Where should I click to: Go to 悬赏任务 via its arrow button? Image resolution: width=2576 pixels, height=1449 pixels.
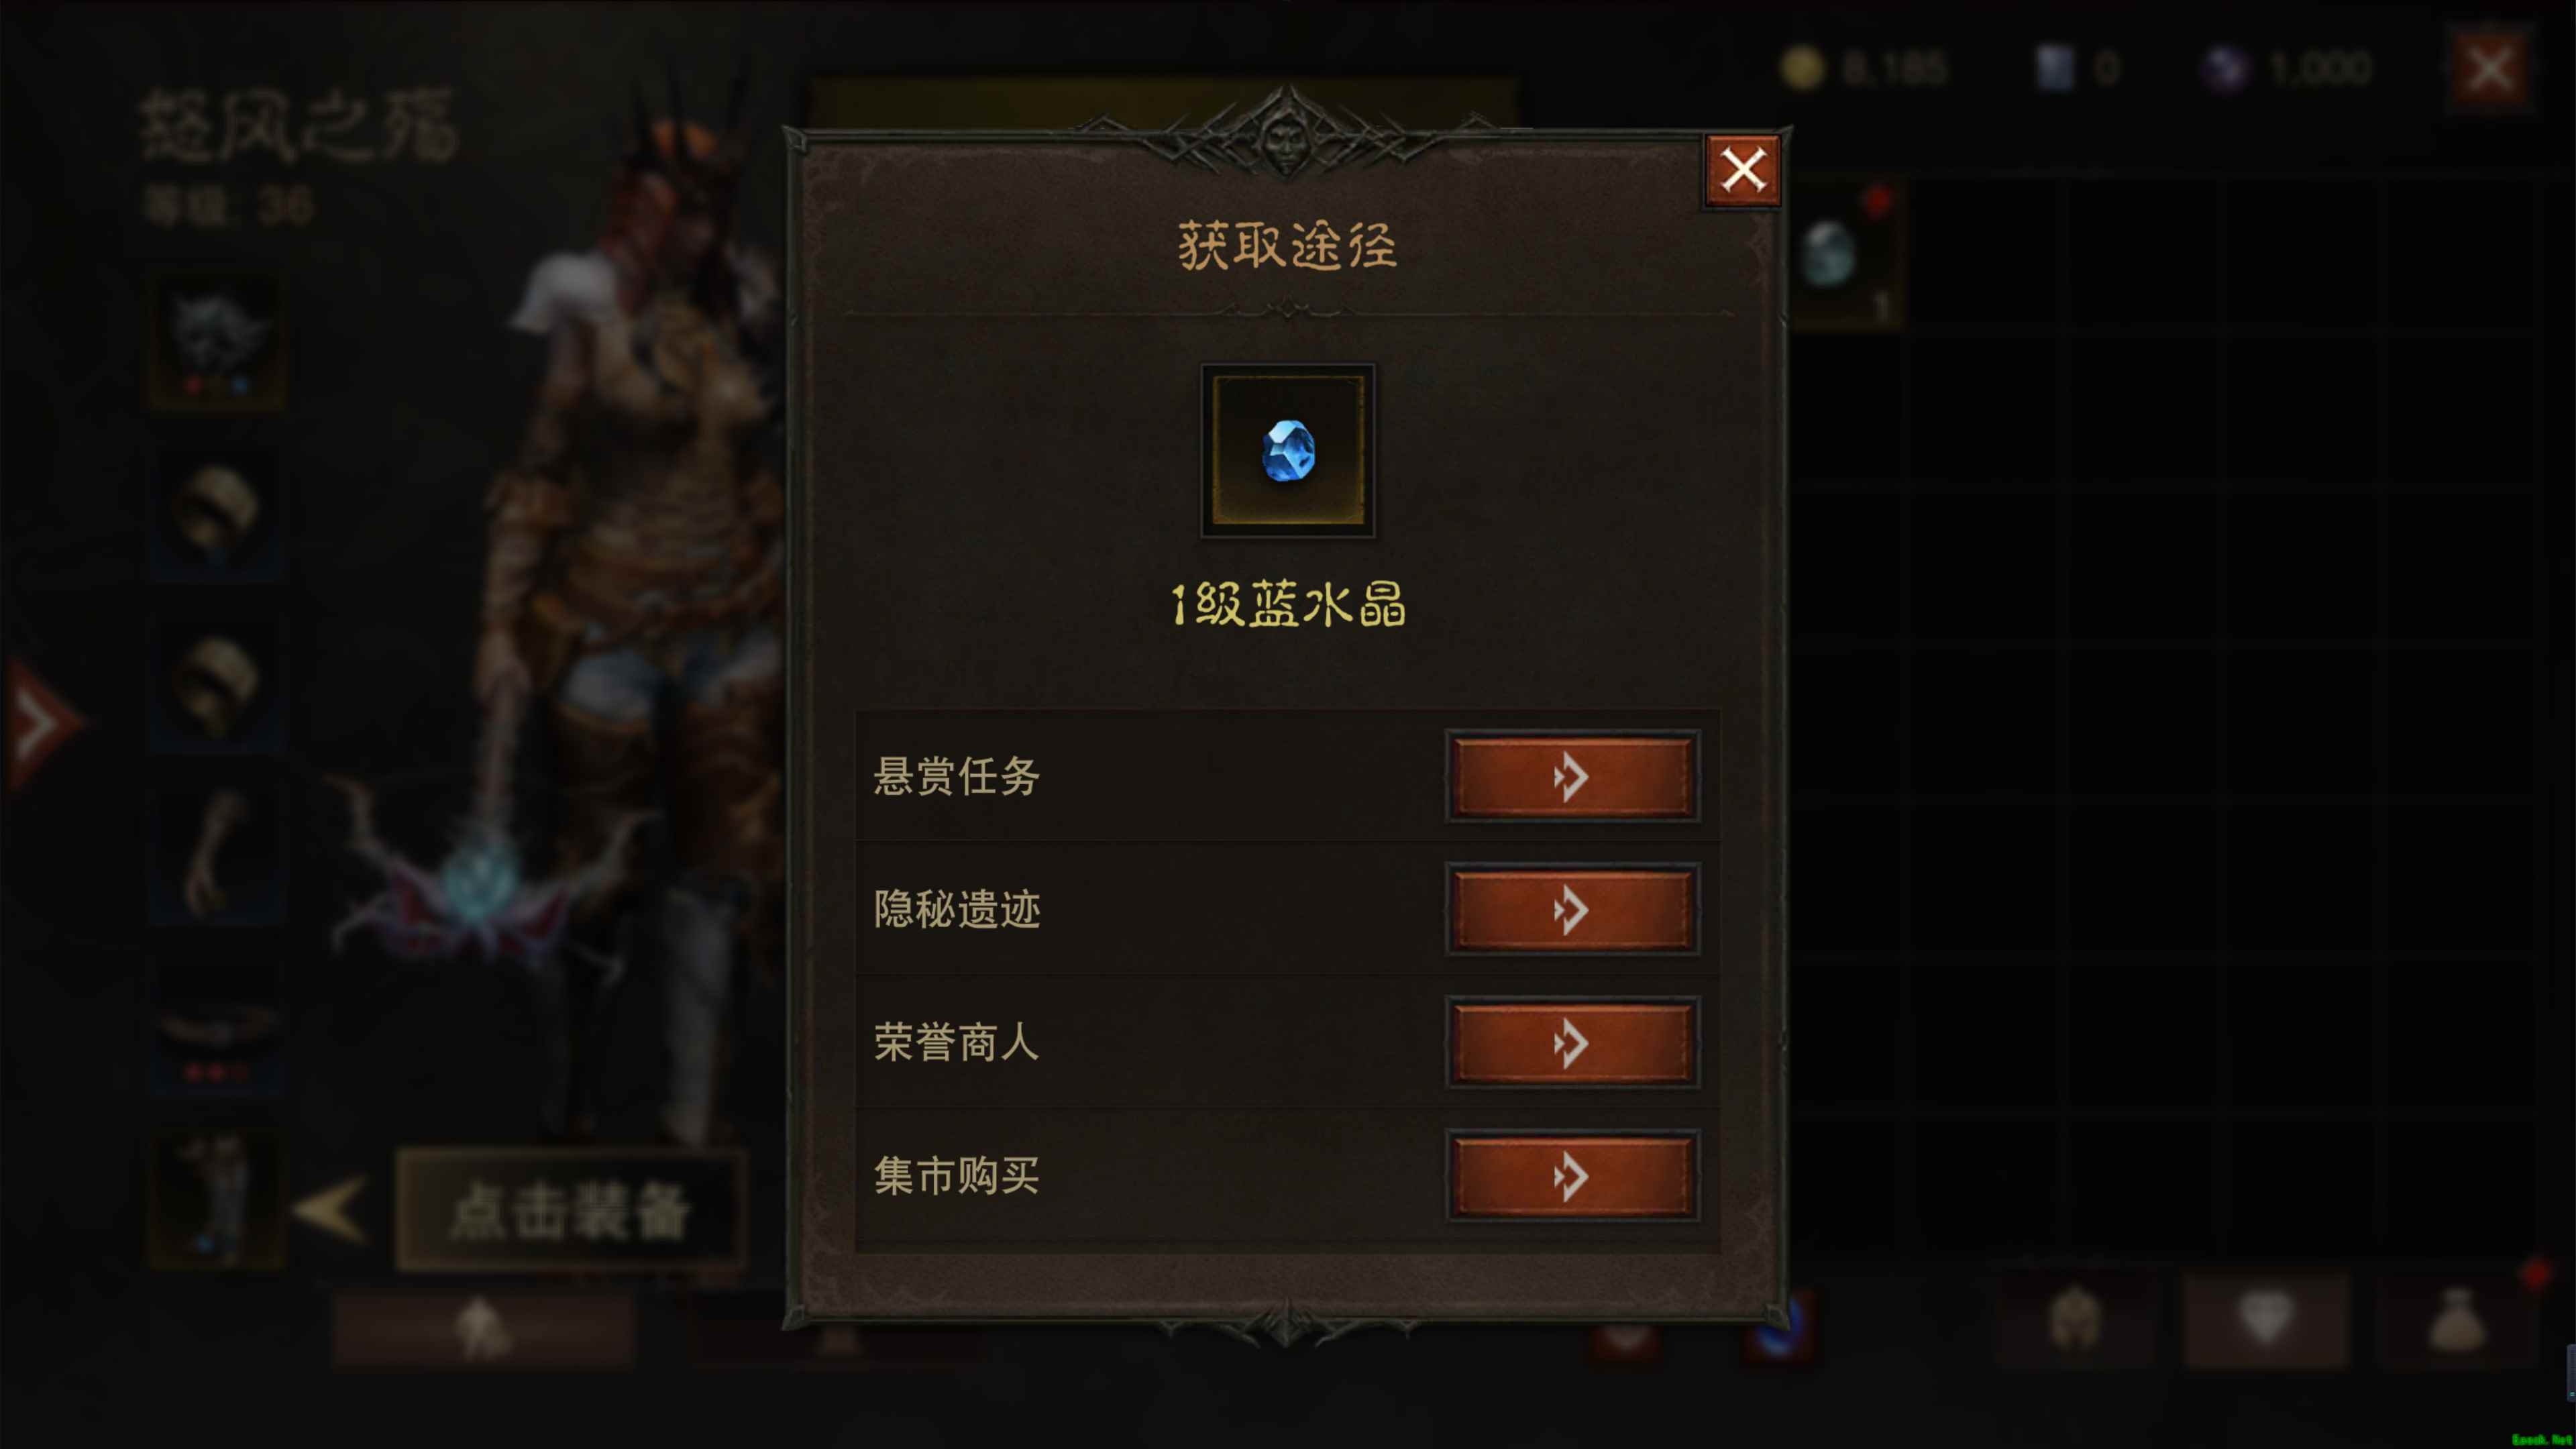[1572, 777]
